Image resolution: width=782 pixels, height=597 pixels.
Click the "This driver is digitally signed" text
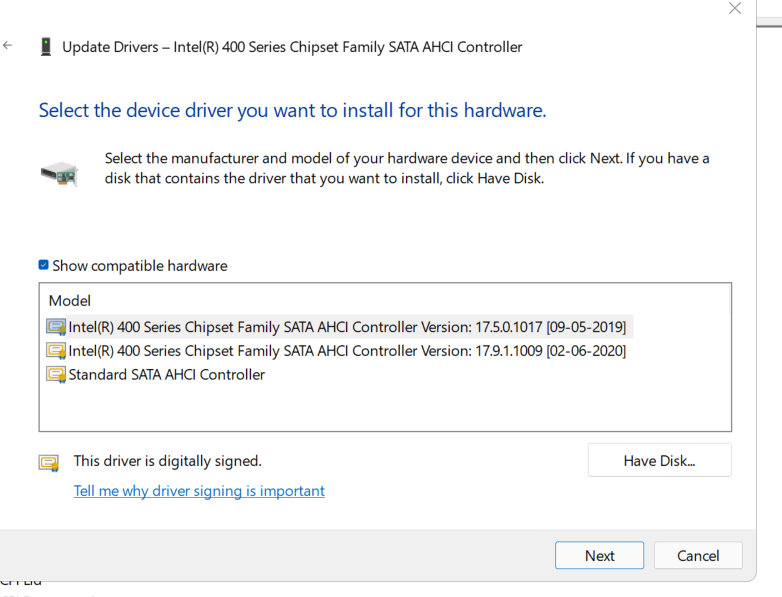point(167,461)
